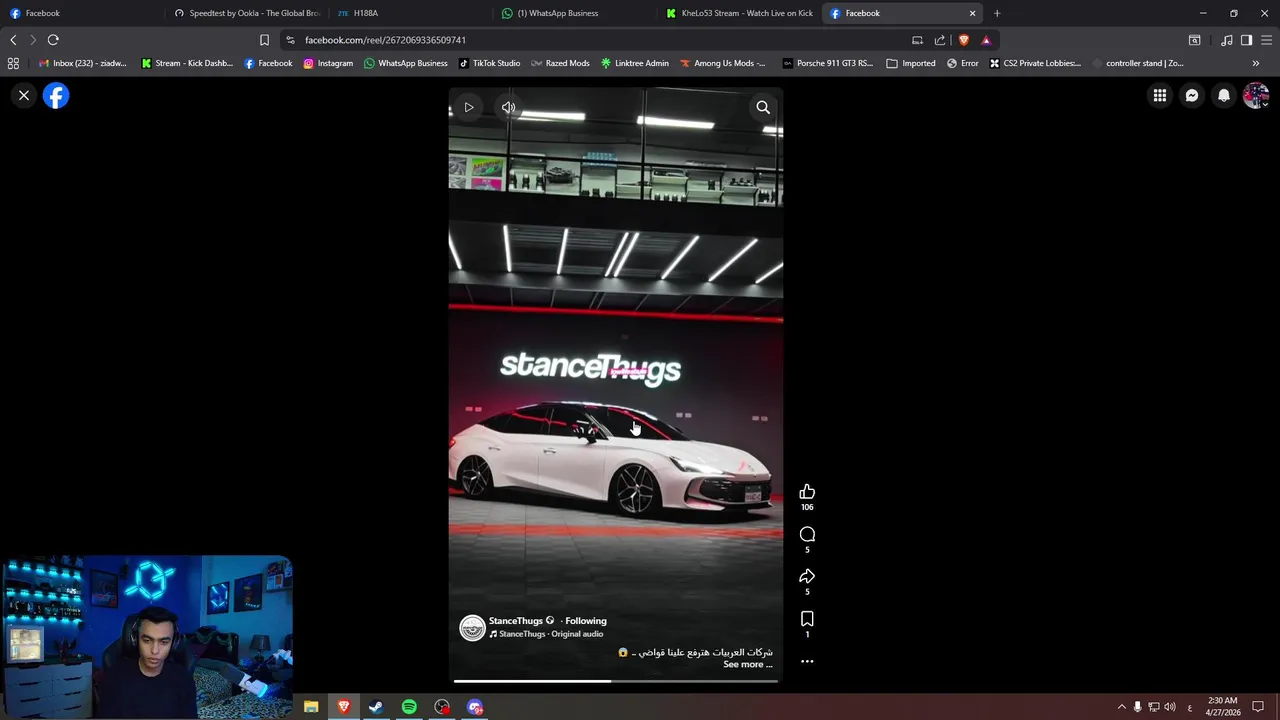Open the Inbox (232) bookmark
The width and height of the screenshot is (1280, 720).
coord(82,63)
